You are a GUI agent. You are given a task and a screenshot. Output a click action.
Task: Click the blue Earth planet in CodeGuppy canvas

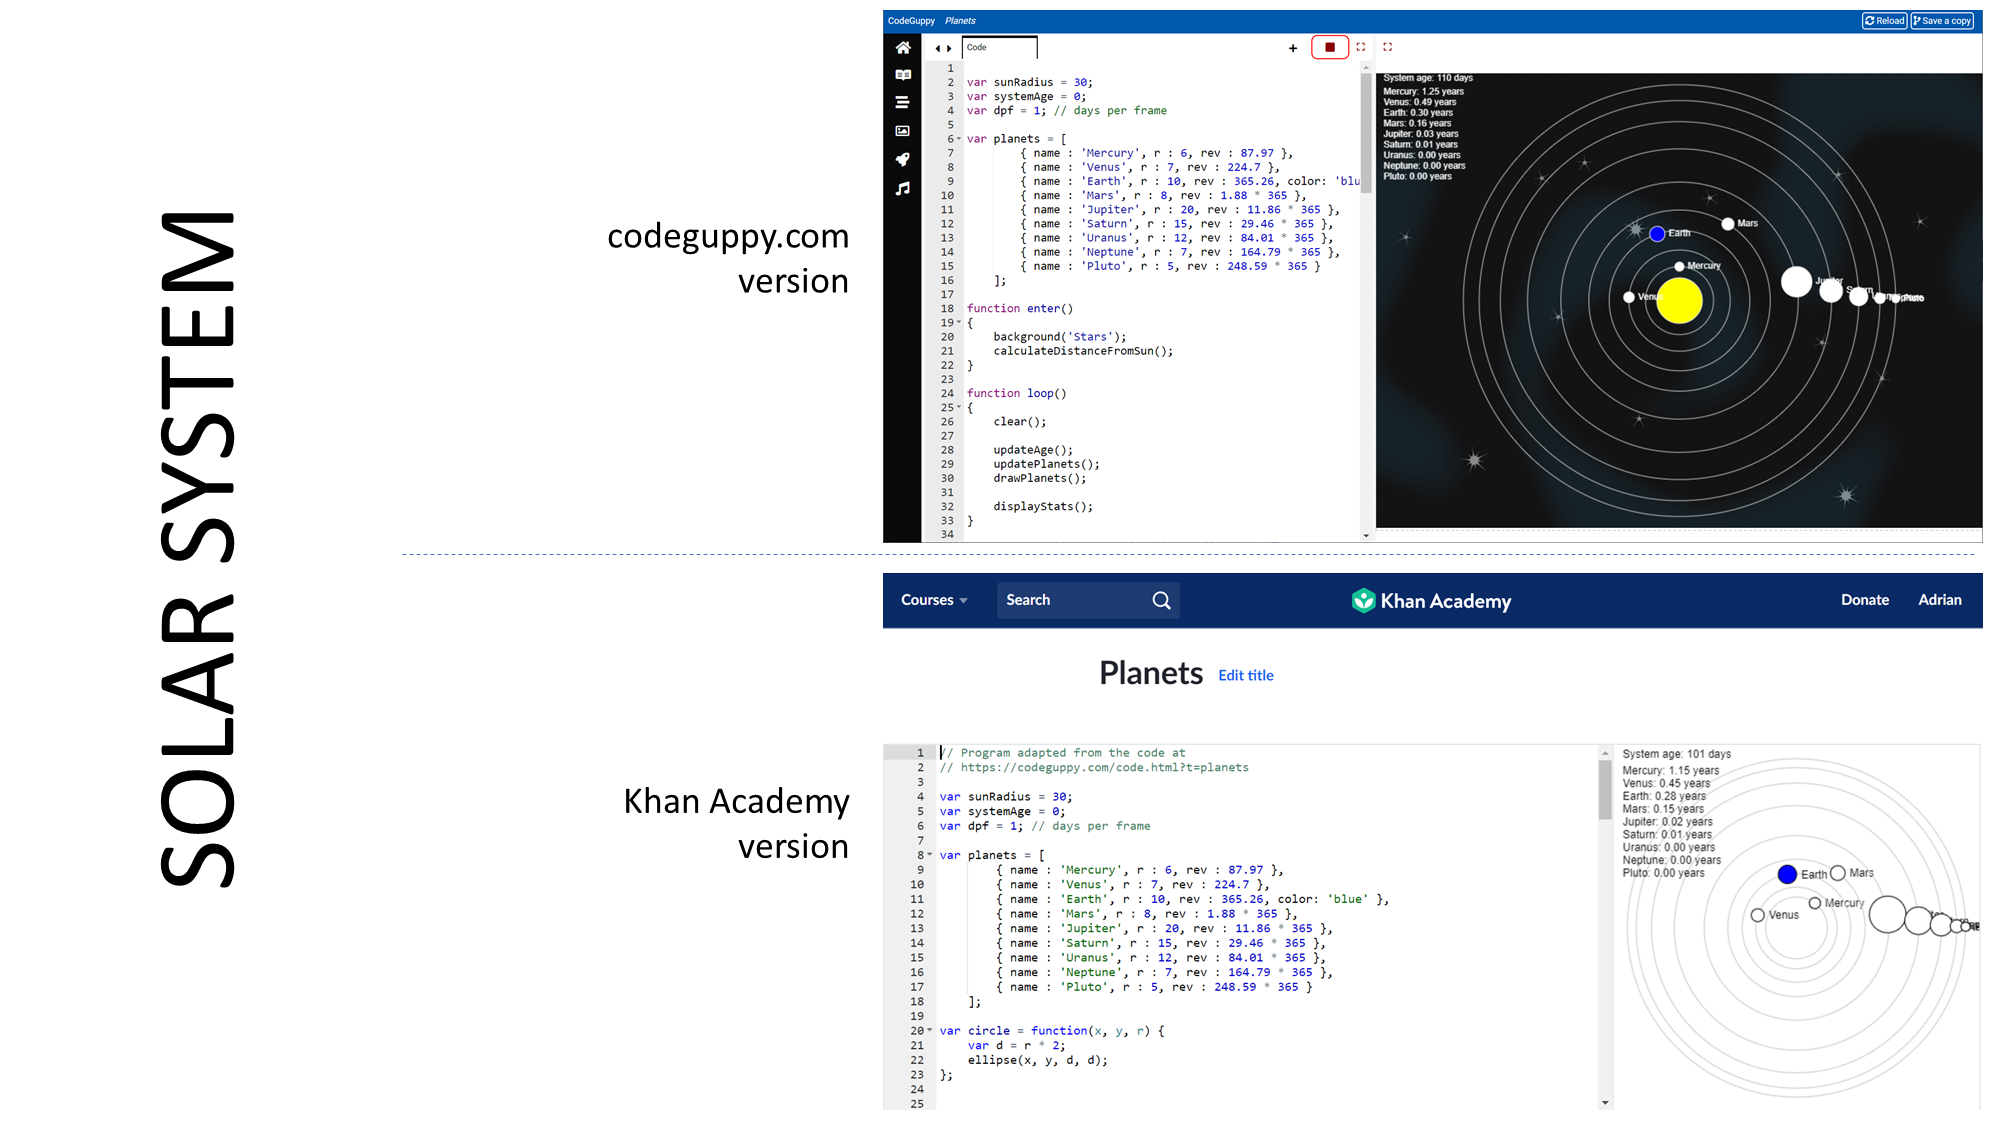pyautogui.click(x=1657, y=234)
